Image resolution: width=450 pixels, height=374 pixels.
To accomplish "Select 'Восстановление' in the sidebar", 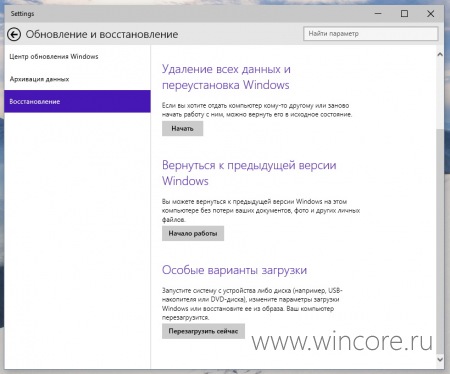I will 77,101.
